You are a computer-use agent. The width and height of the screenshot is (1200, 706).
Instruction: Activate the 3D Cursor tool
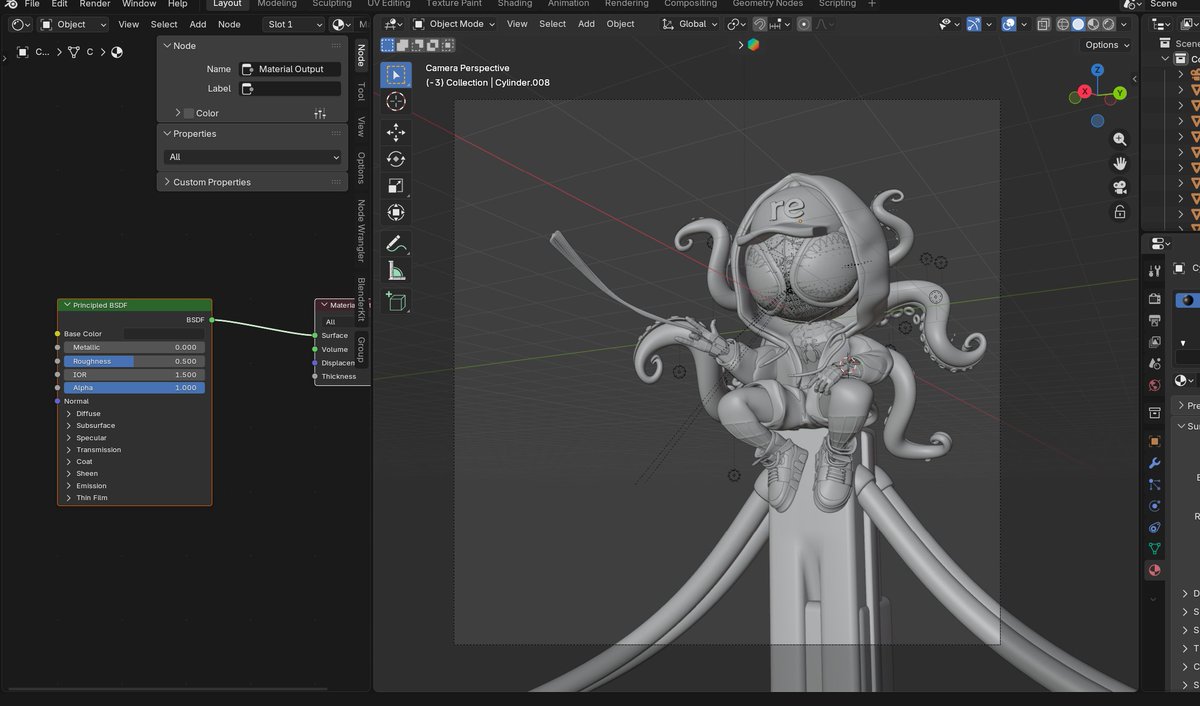[396, 101]
